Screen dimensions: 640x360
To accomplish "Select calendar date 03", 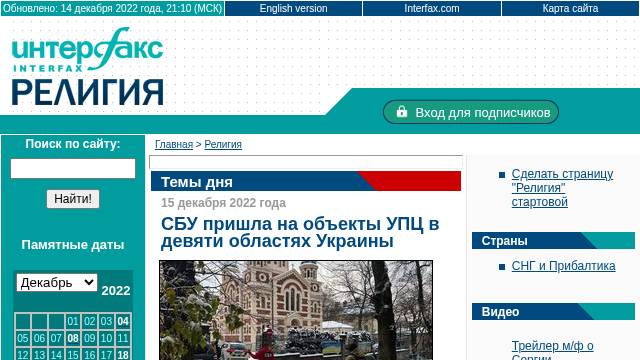I will [x=106, y=321].
